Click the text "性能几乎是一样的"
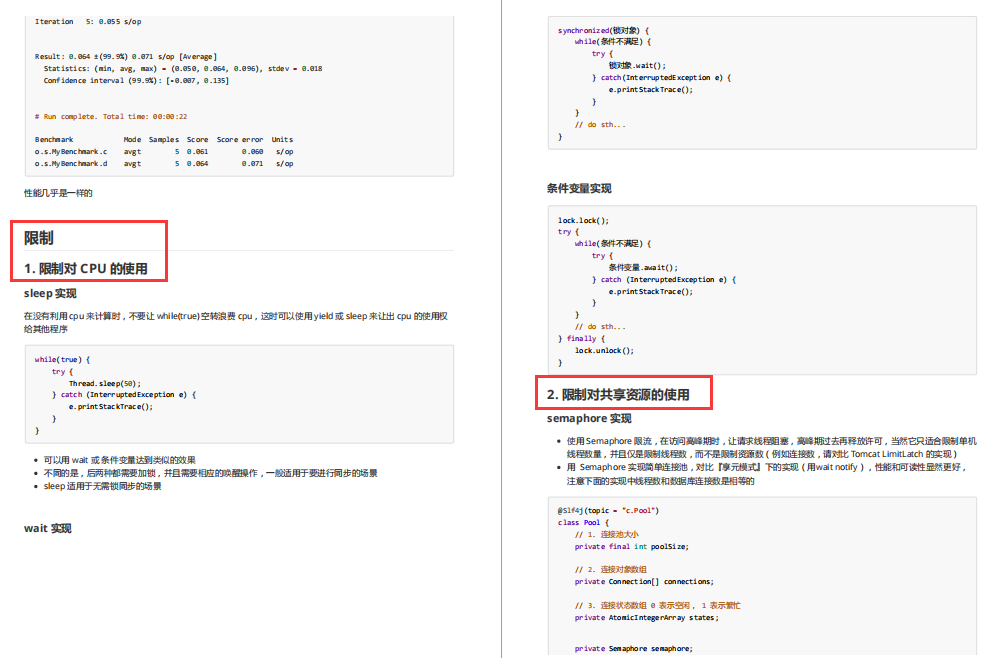 (58, 193)
